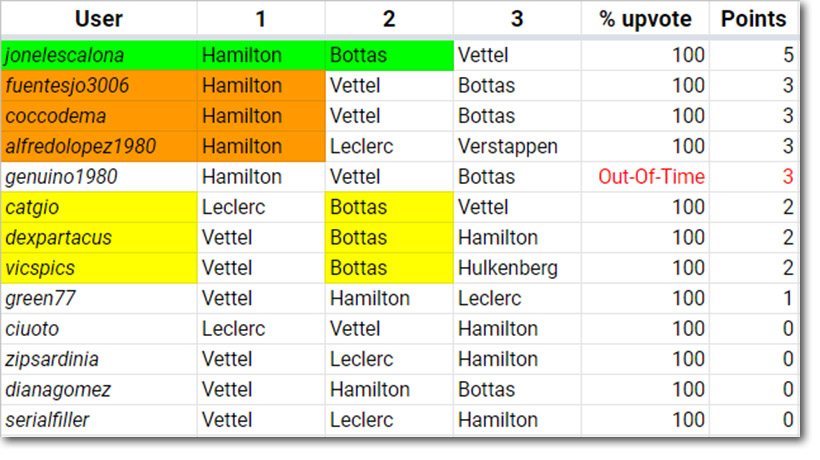Click the column 3 header
Viewport: 820px width, 460px height.
coord(517,18)
